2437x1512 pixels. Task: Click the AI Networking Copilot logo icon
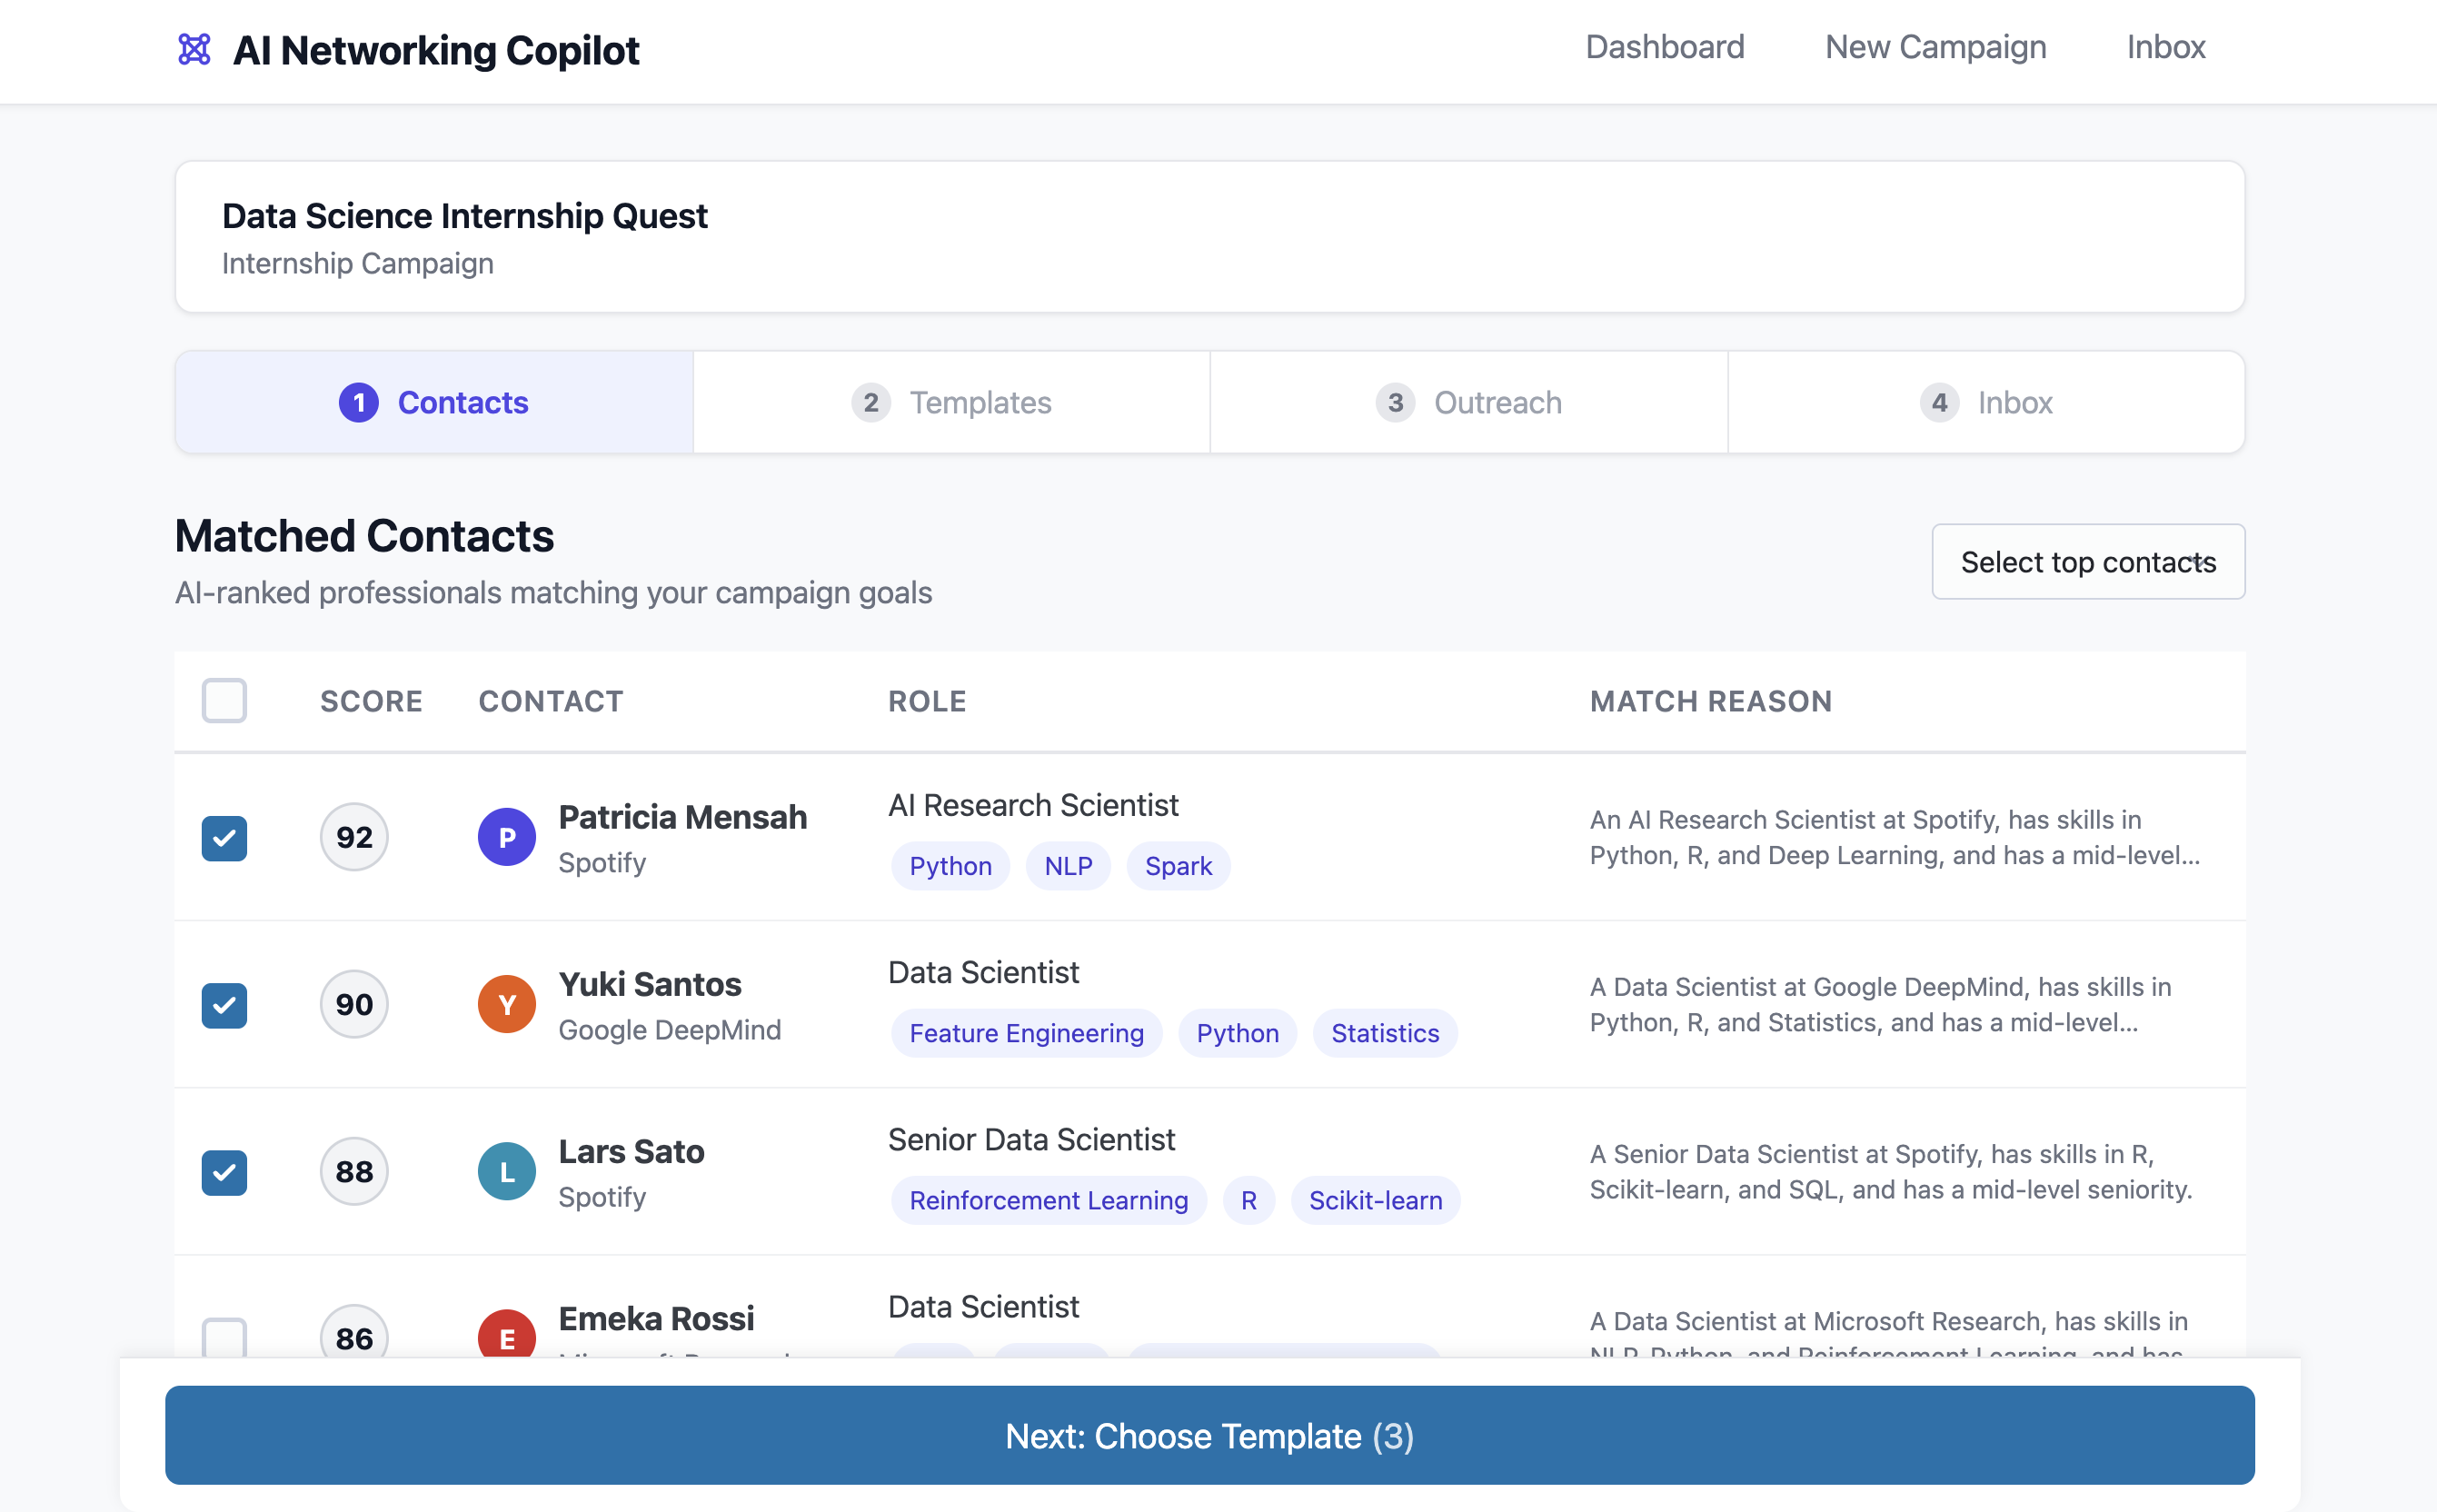194,49
